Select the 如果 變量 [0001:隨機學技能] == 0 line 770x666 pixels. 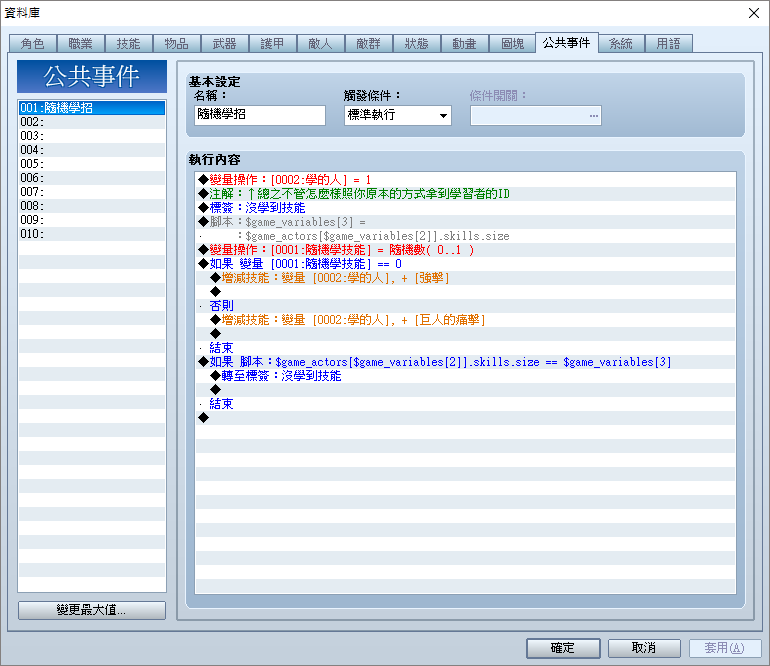coord(466,264)
